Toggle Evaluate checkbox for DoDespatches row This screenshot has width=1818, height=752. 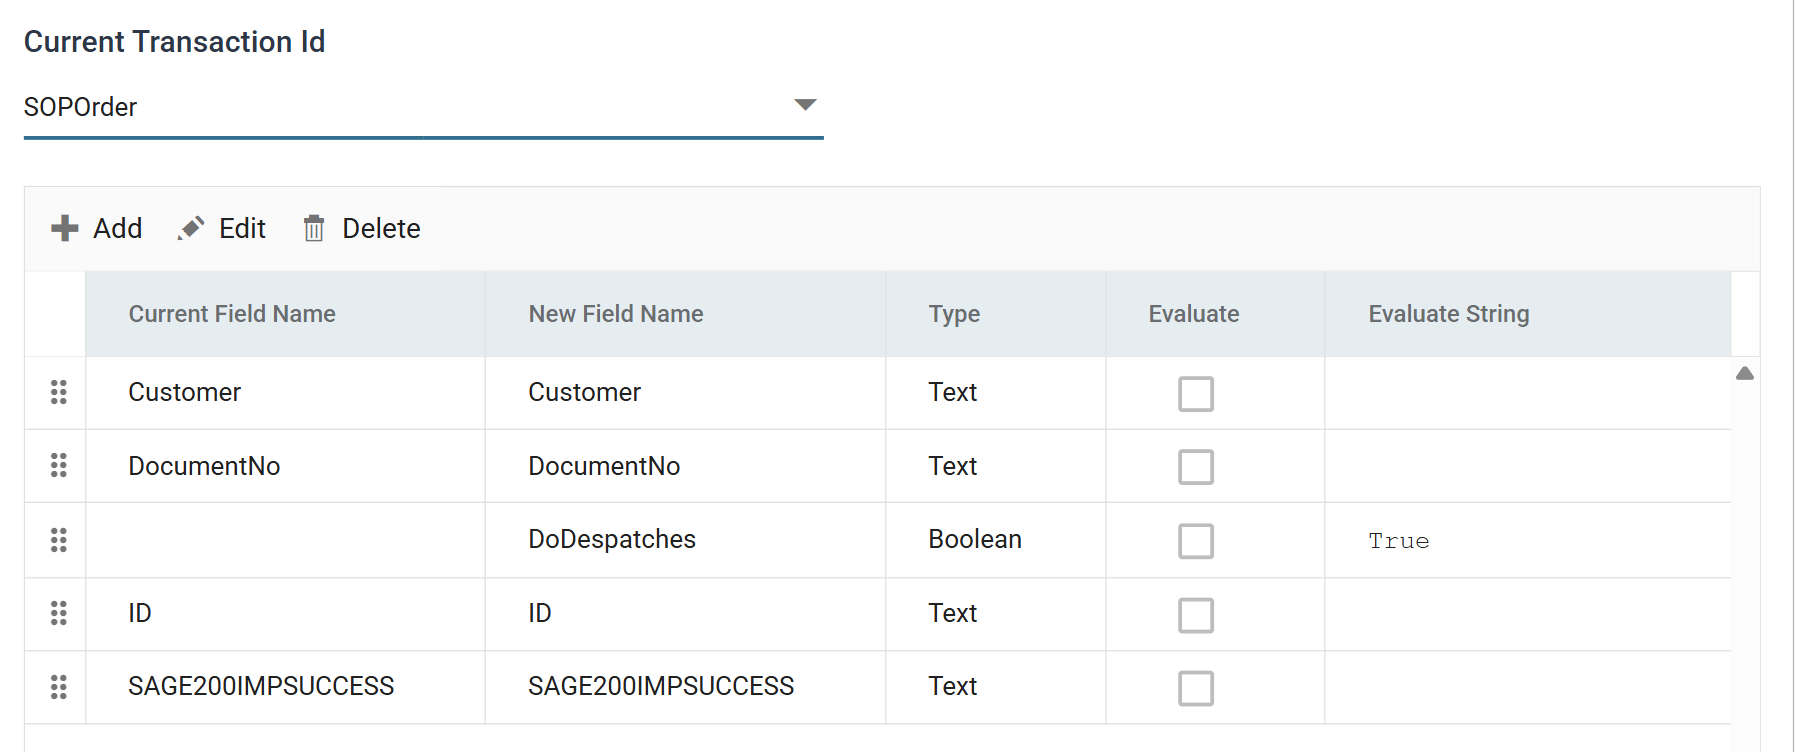point(1196,541)
